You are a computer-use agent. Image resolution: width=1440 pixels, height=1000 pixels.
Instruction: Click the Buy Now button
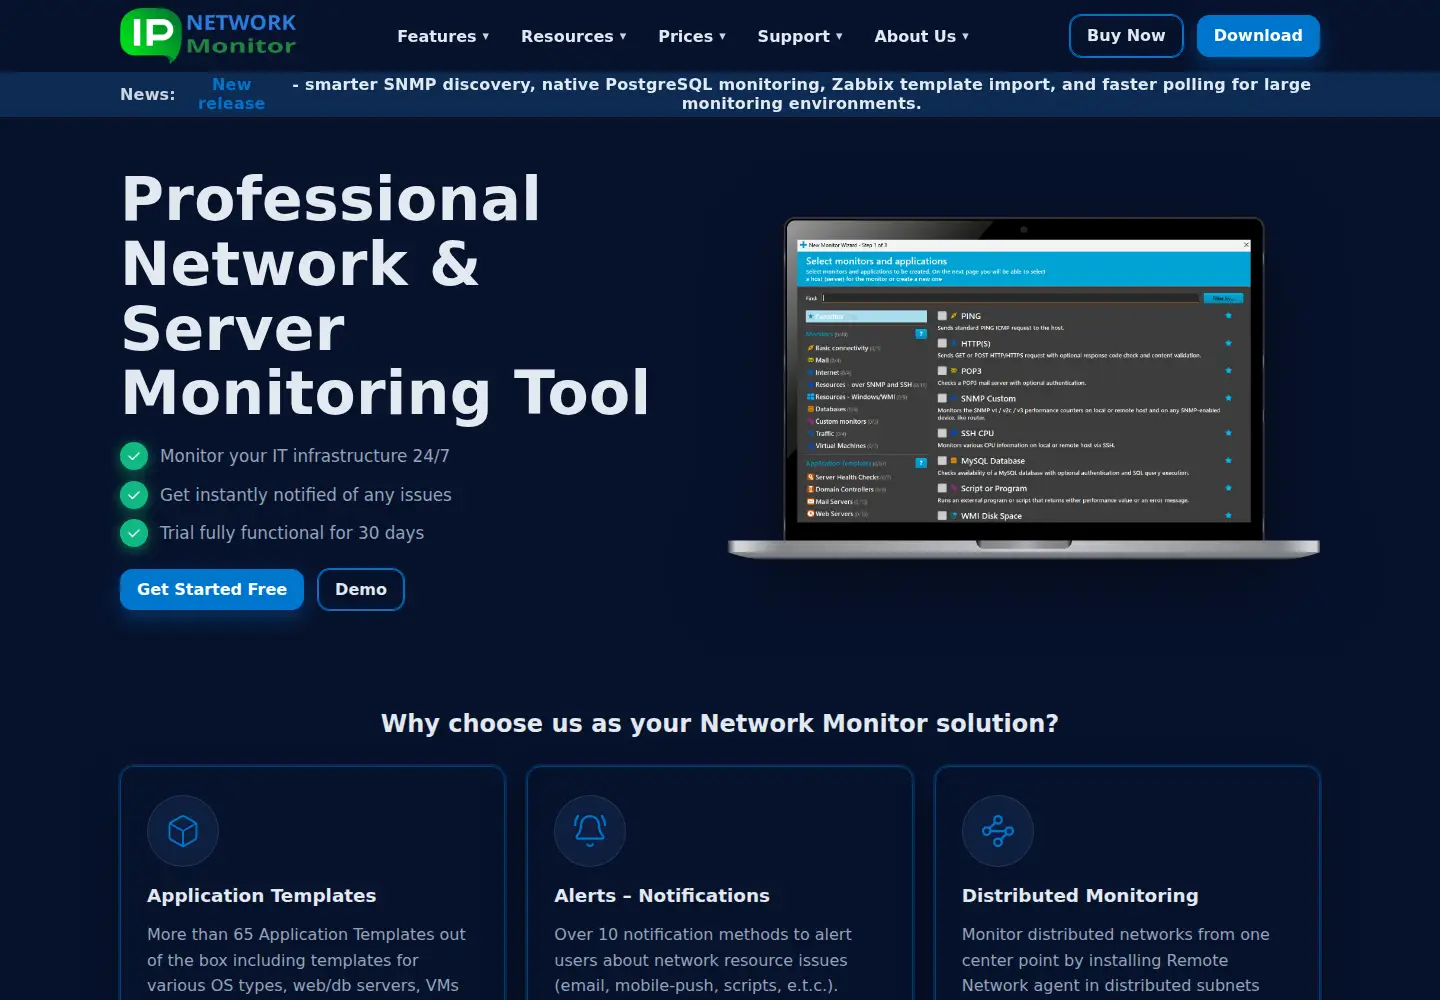1126,36
